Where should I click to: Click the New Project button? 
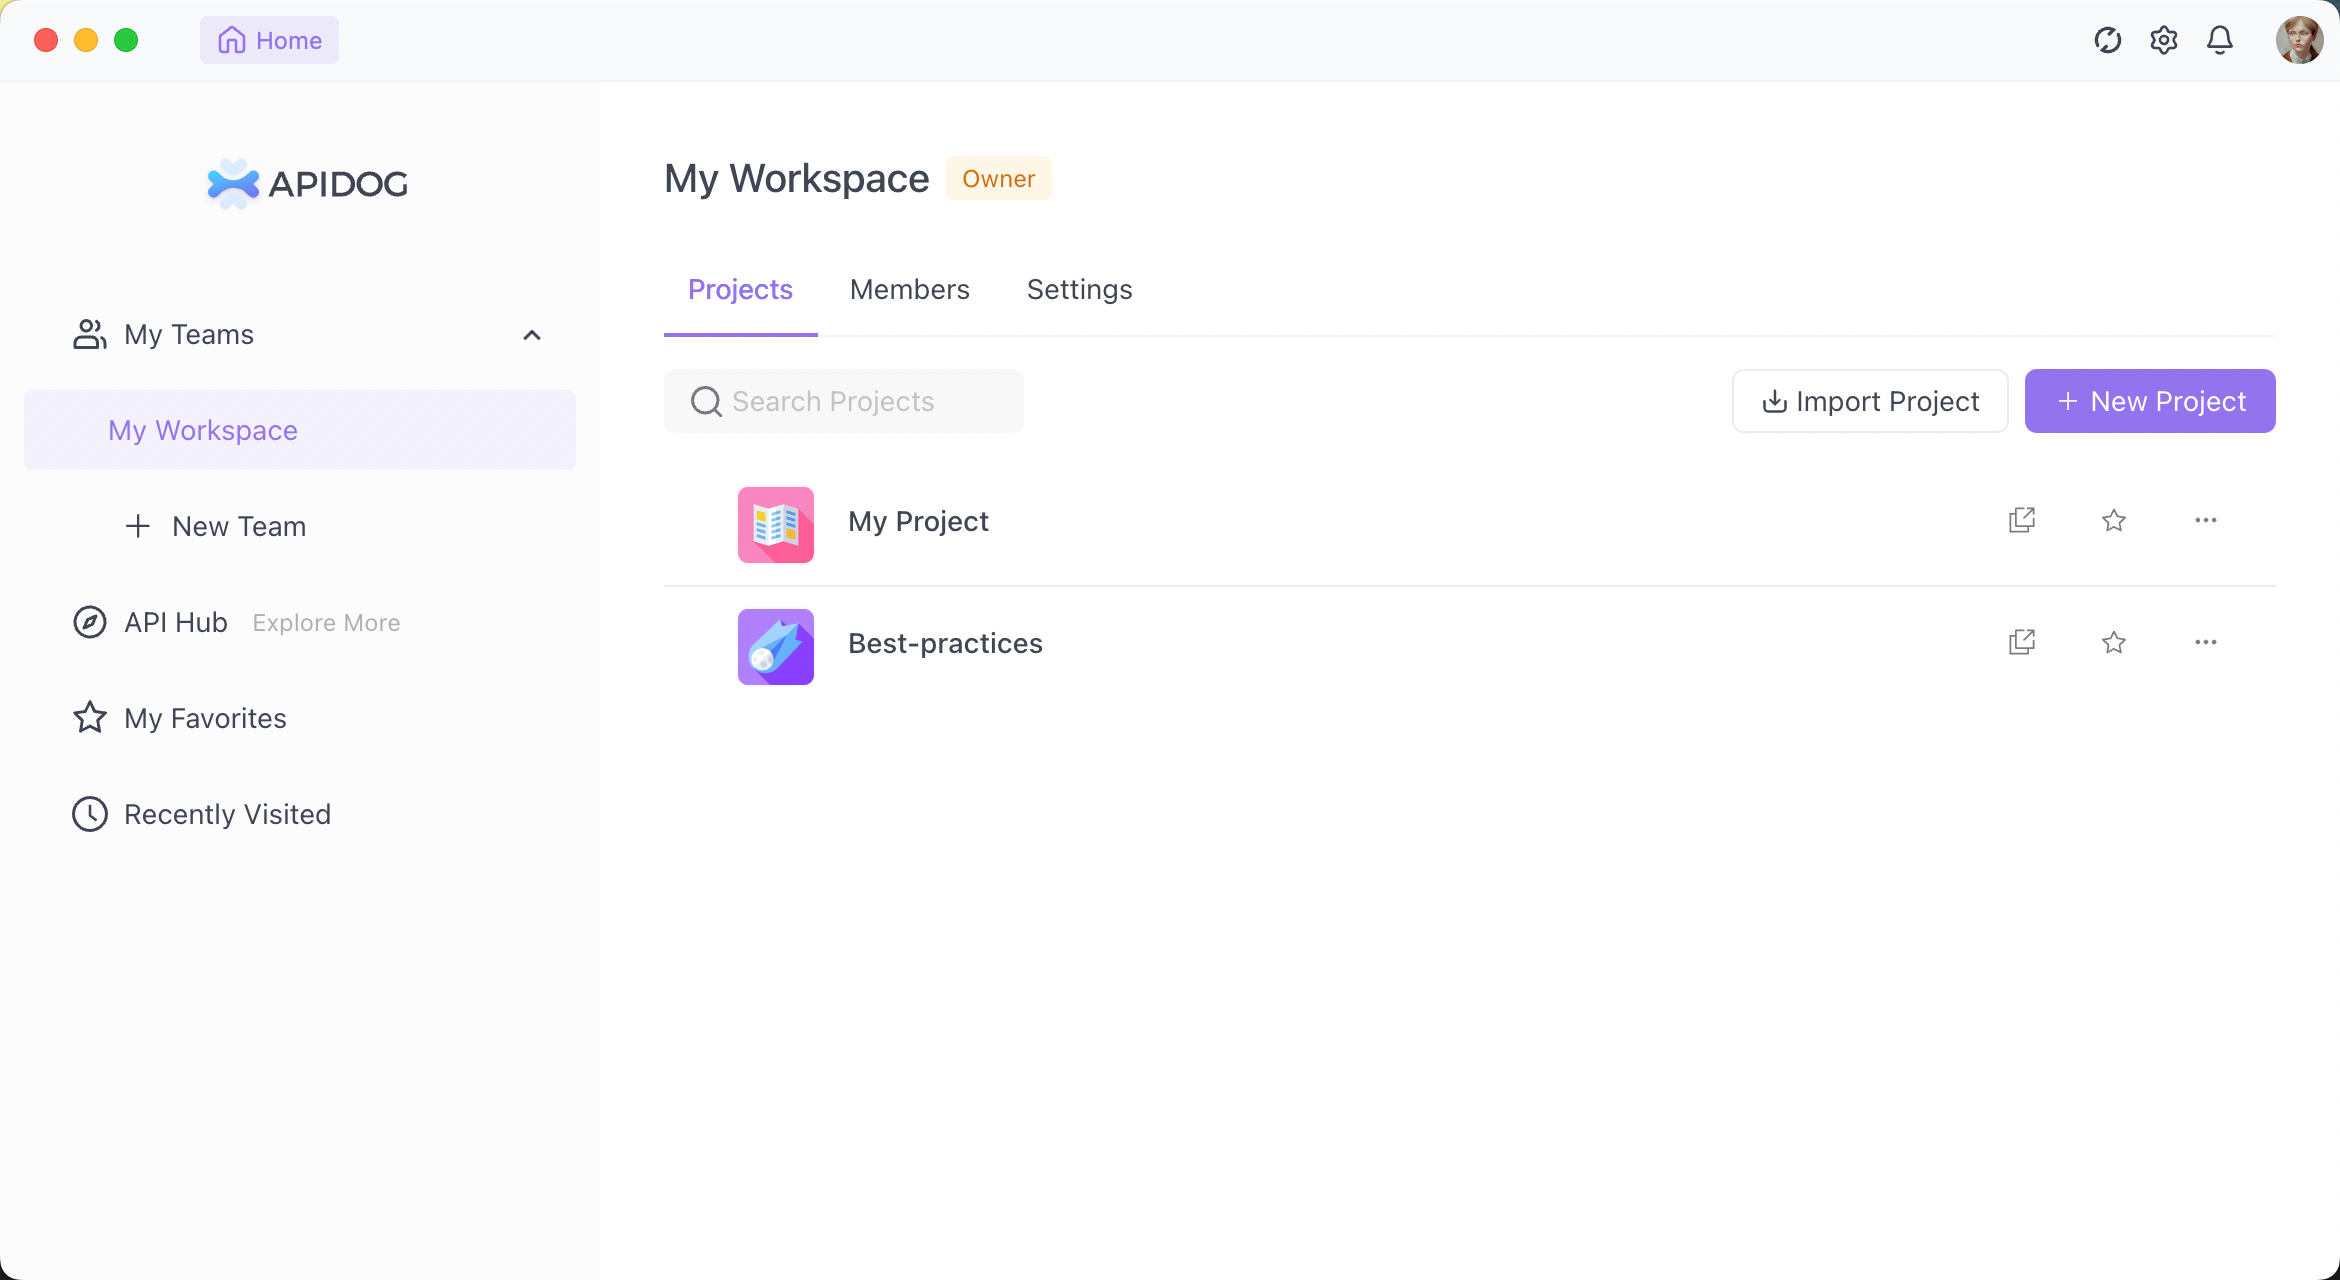coord(2149,401)
